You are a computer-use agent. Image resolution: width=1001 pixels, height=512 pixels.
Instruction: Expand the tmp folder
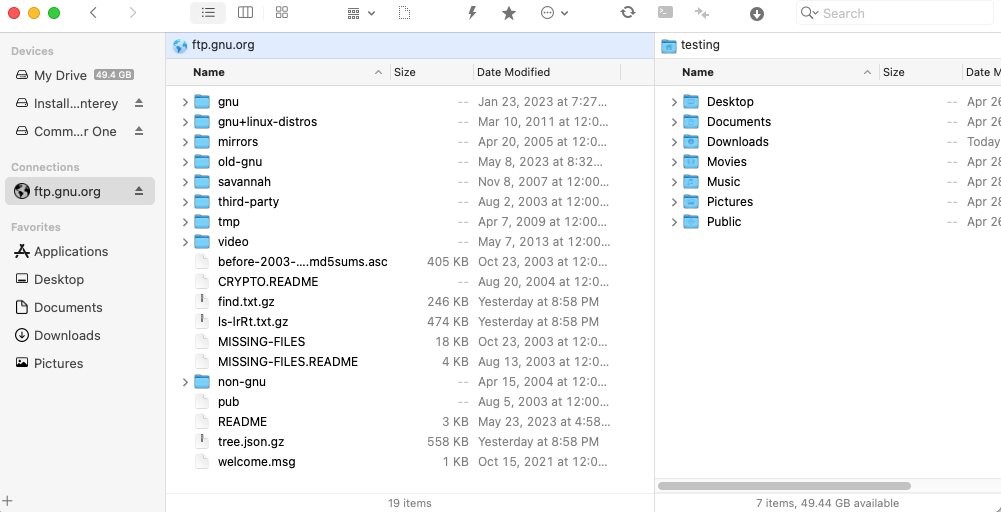(185, 222)
